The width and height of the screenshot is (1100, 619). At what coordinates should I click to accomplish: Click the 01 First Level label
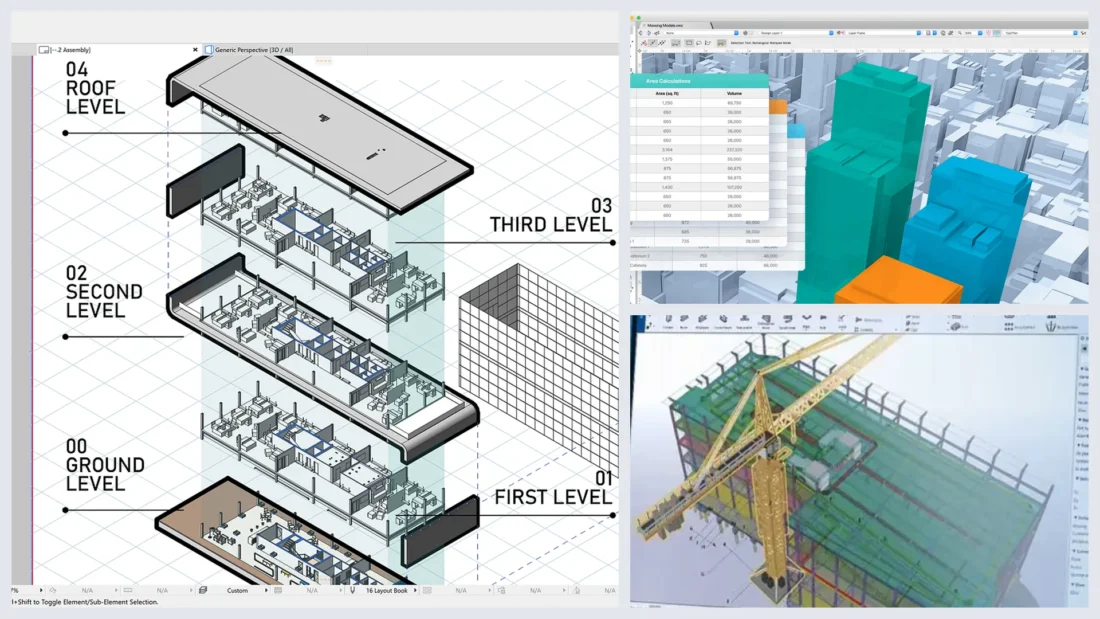pyautogui.click(x=553, y=488)
